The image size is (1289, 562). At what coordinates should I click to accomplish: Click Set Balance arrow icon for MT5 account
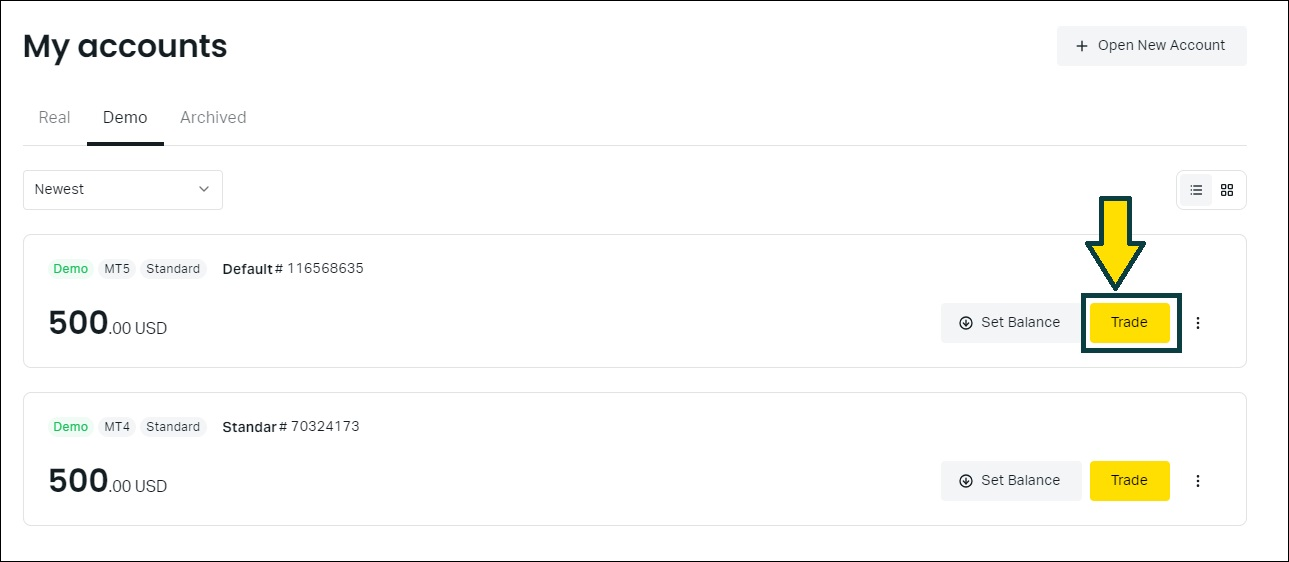click(966, 323)
